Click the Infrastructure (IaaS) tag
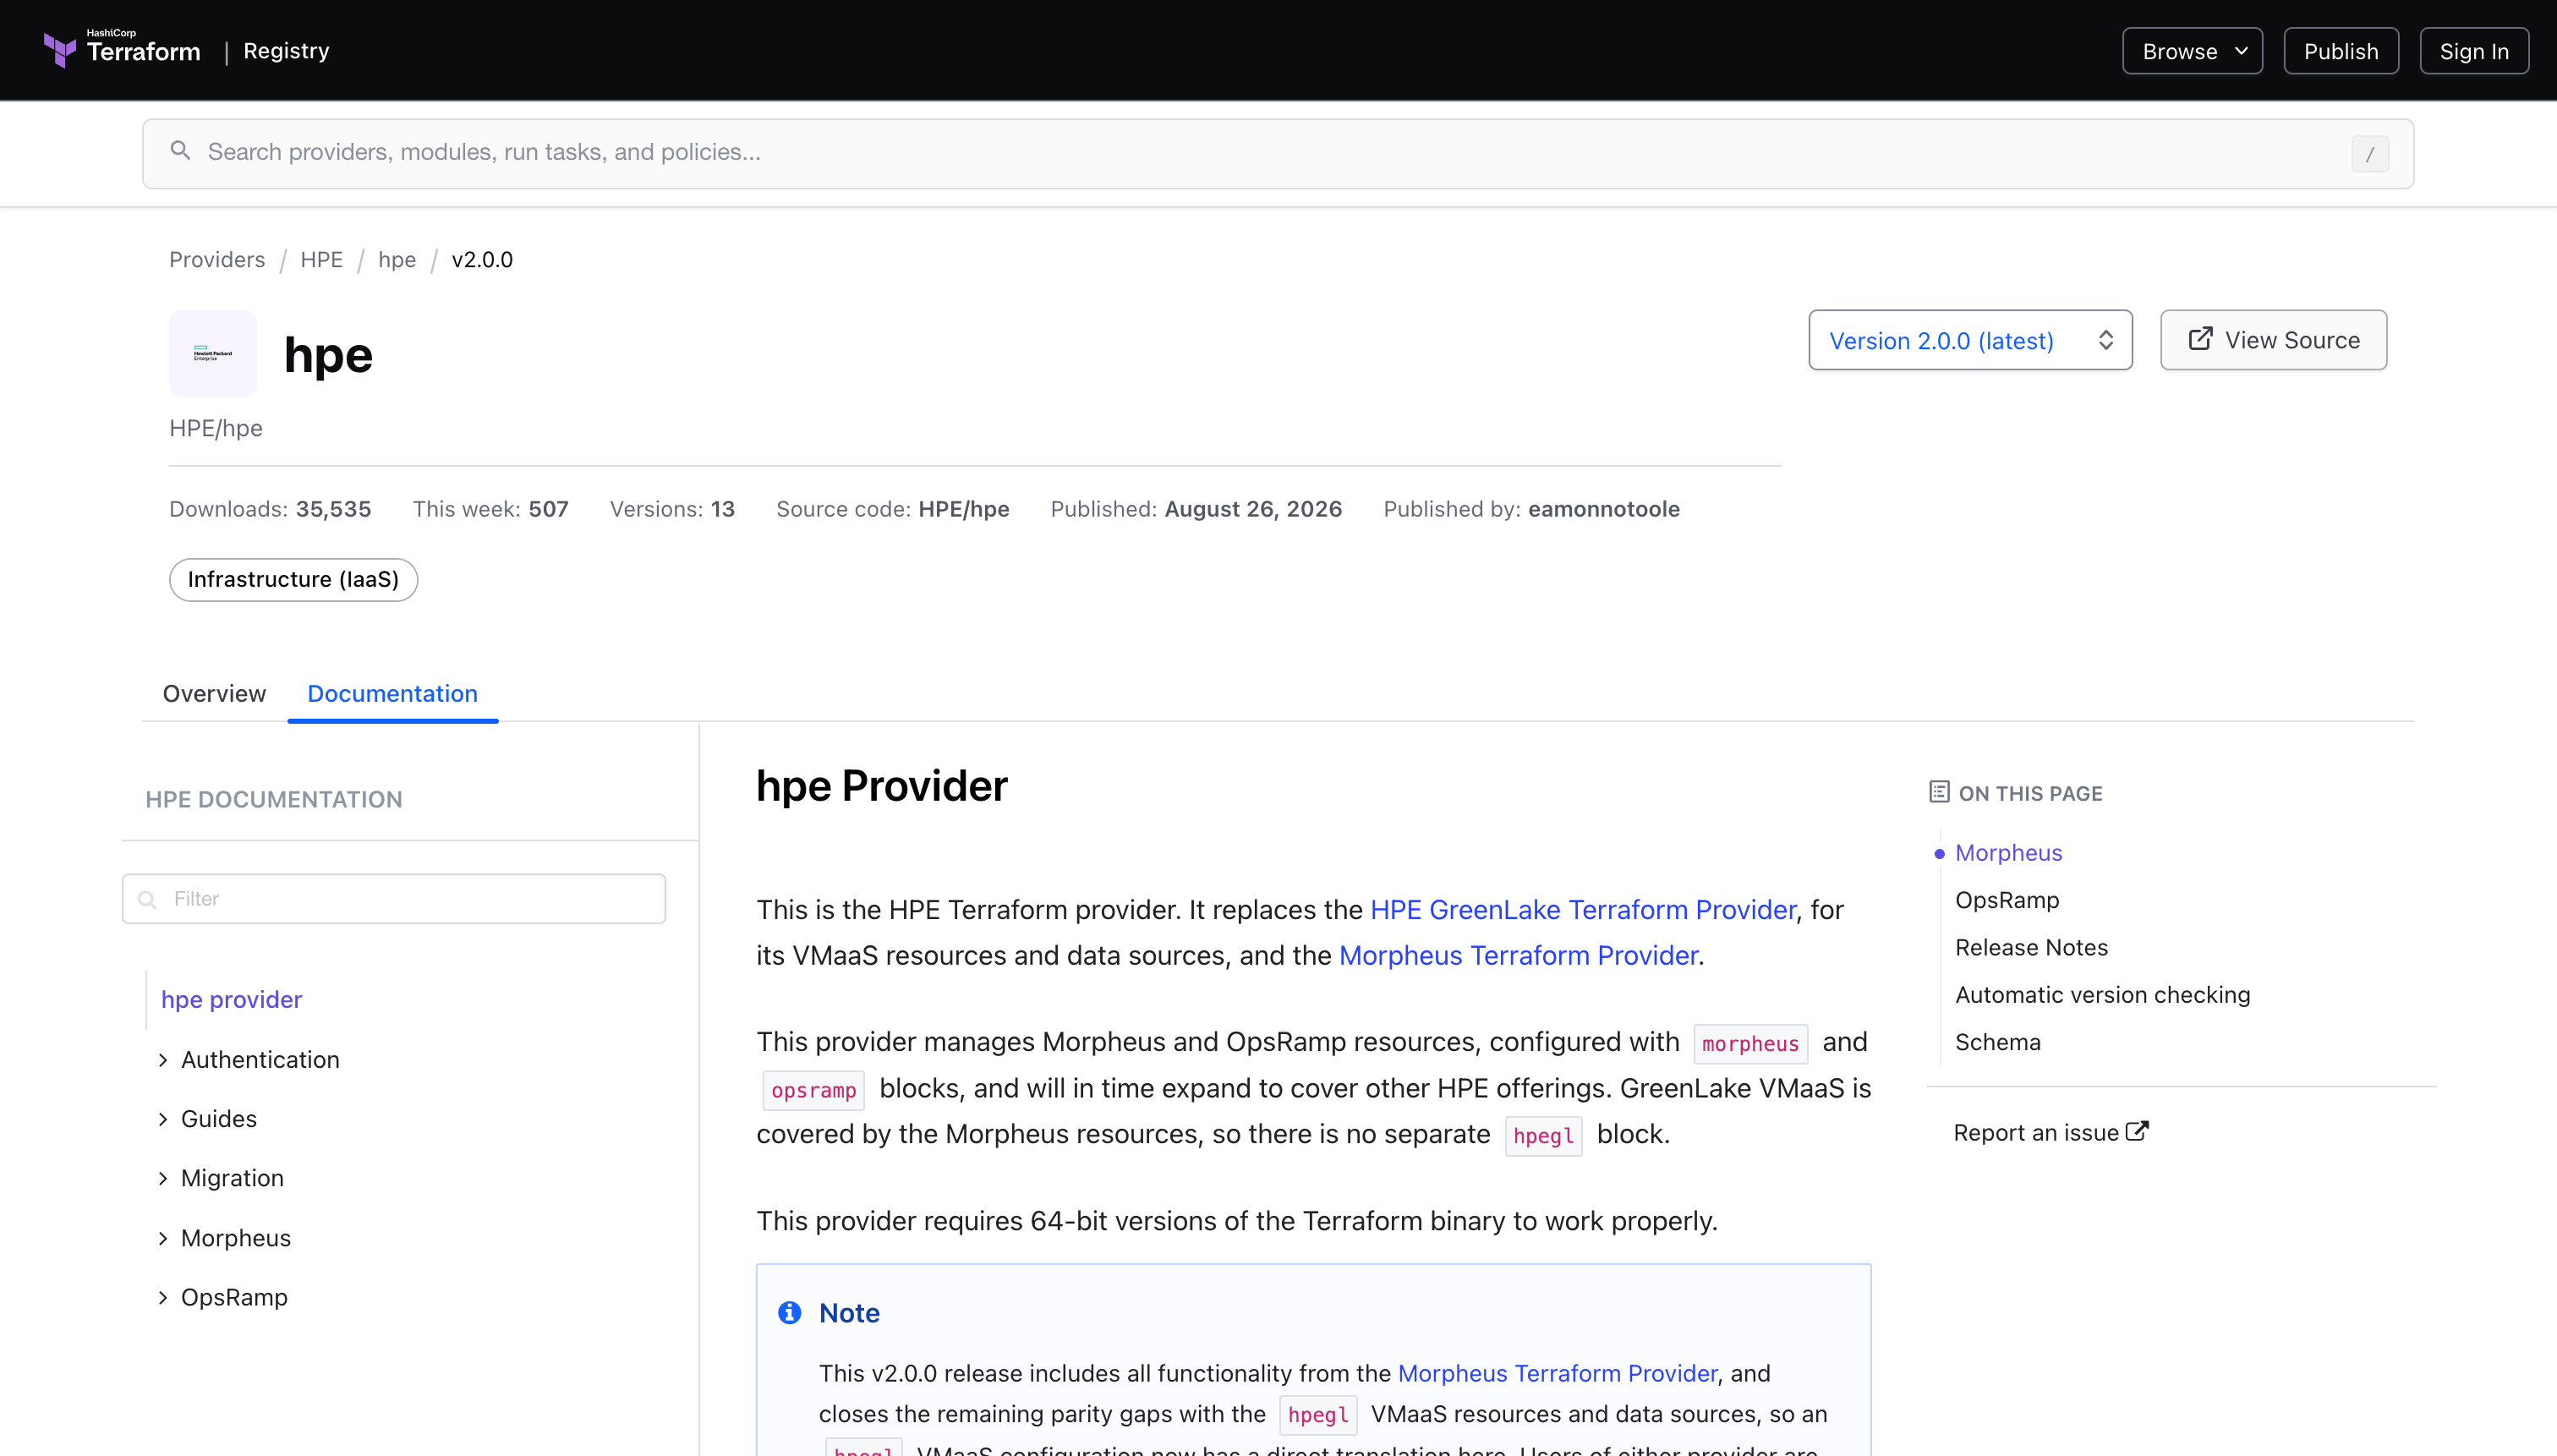This screenshot has width=2557, height=1456. [x=293, y=579]
